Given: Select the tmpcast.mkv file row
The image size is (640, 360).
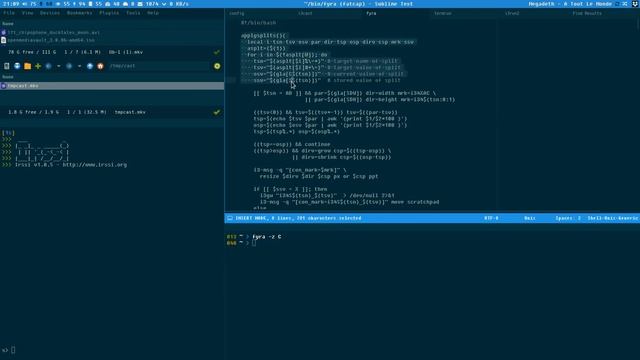Looking at the screenshot, I should [112, 86].
